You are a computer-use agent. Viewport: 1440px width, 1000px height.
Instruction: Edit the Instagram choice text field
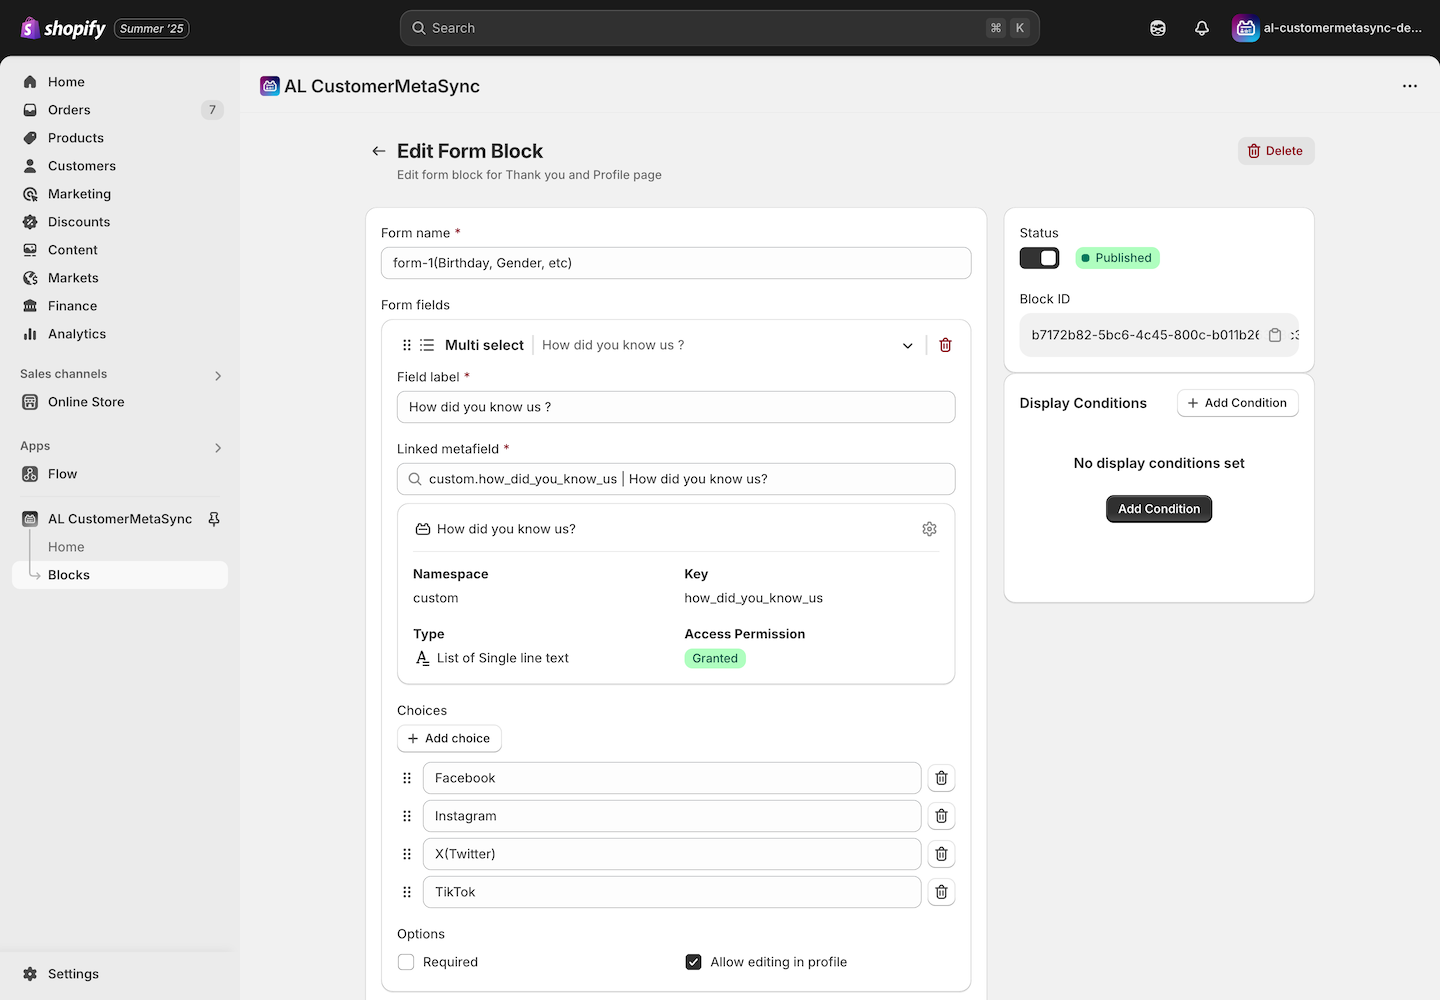tap(672, 816)
